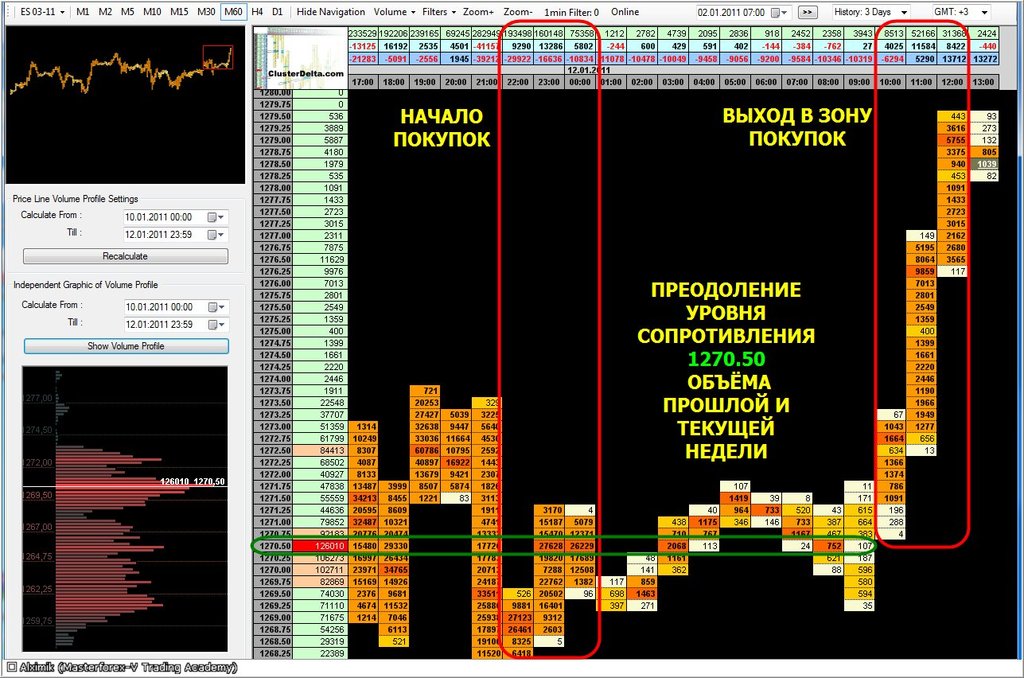Switch to the M15 timeframe
This screenshot has width=1024, height=678.
[179, 12]
